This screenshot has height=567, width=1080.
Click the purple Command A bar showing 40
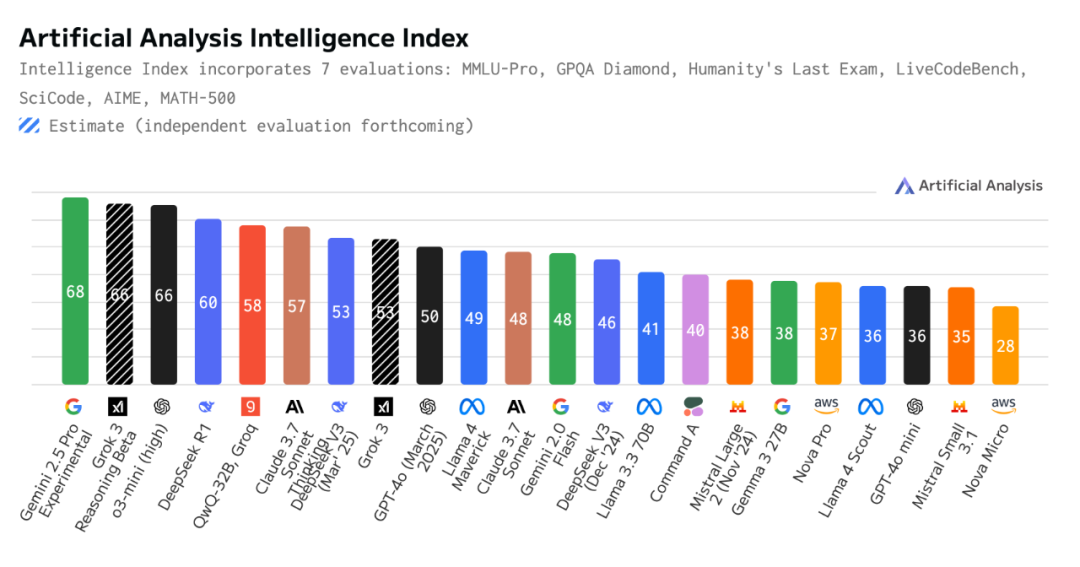coord(695,329)
